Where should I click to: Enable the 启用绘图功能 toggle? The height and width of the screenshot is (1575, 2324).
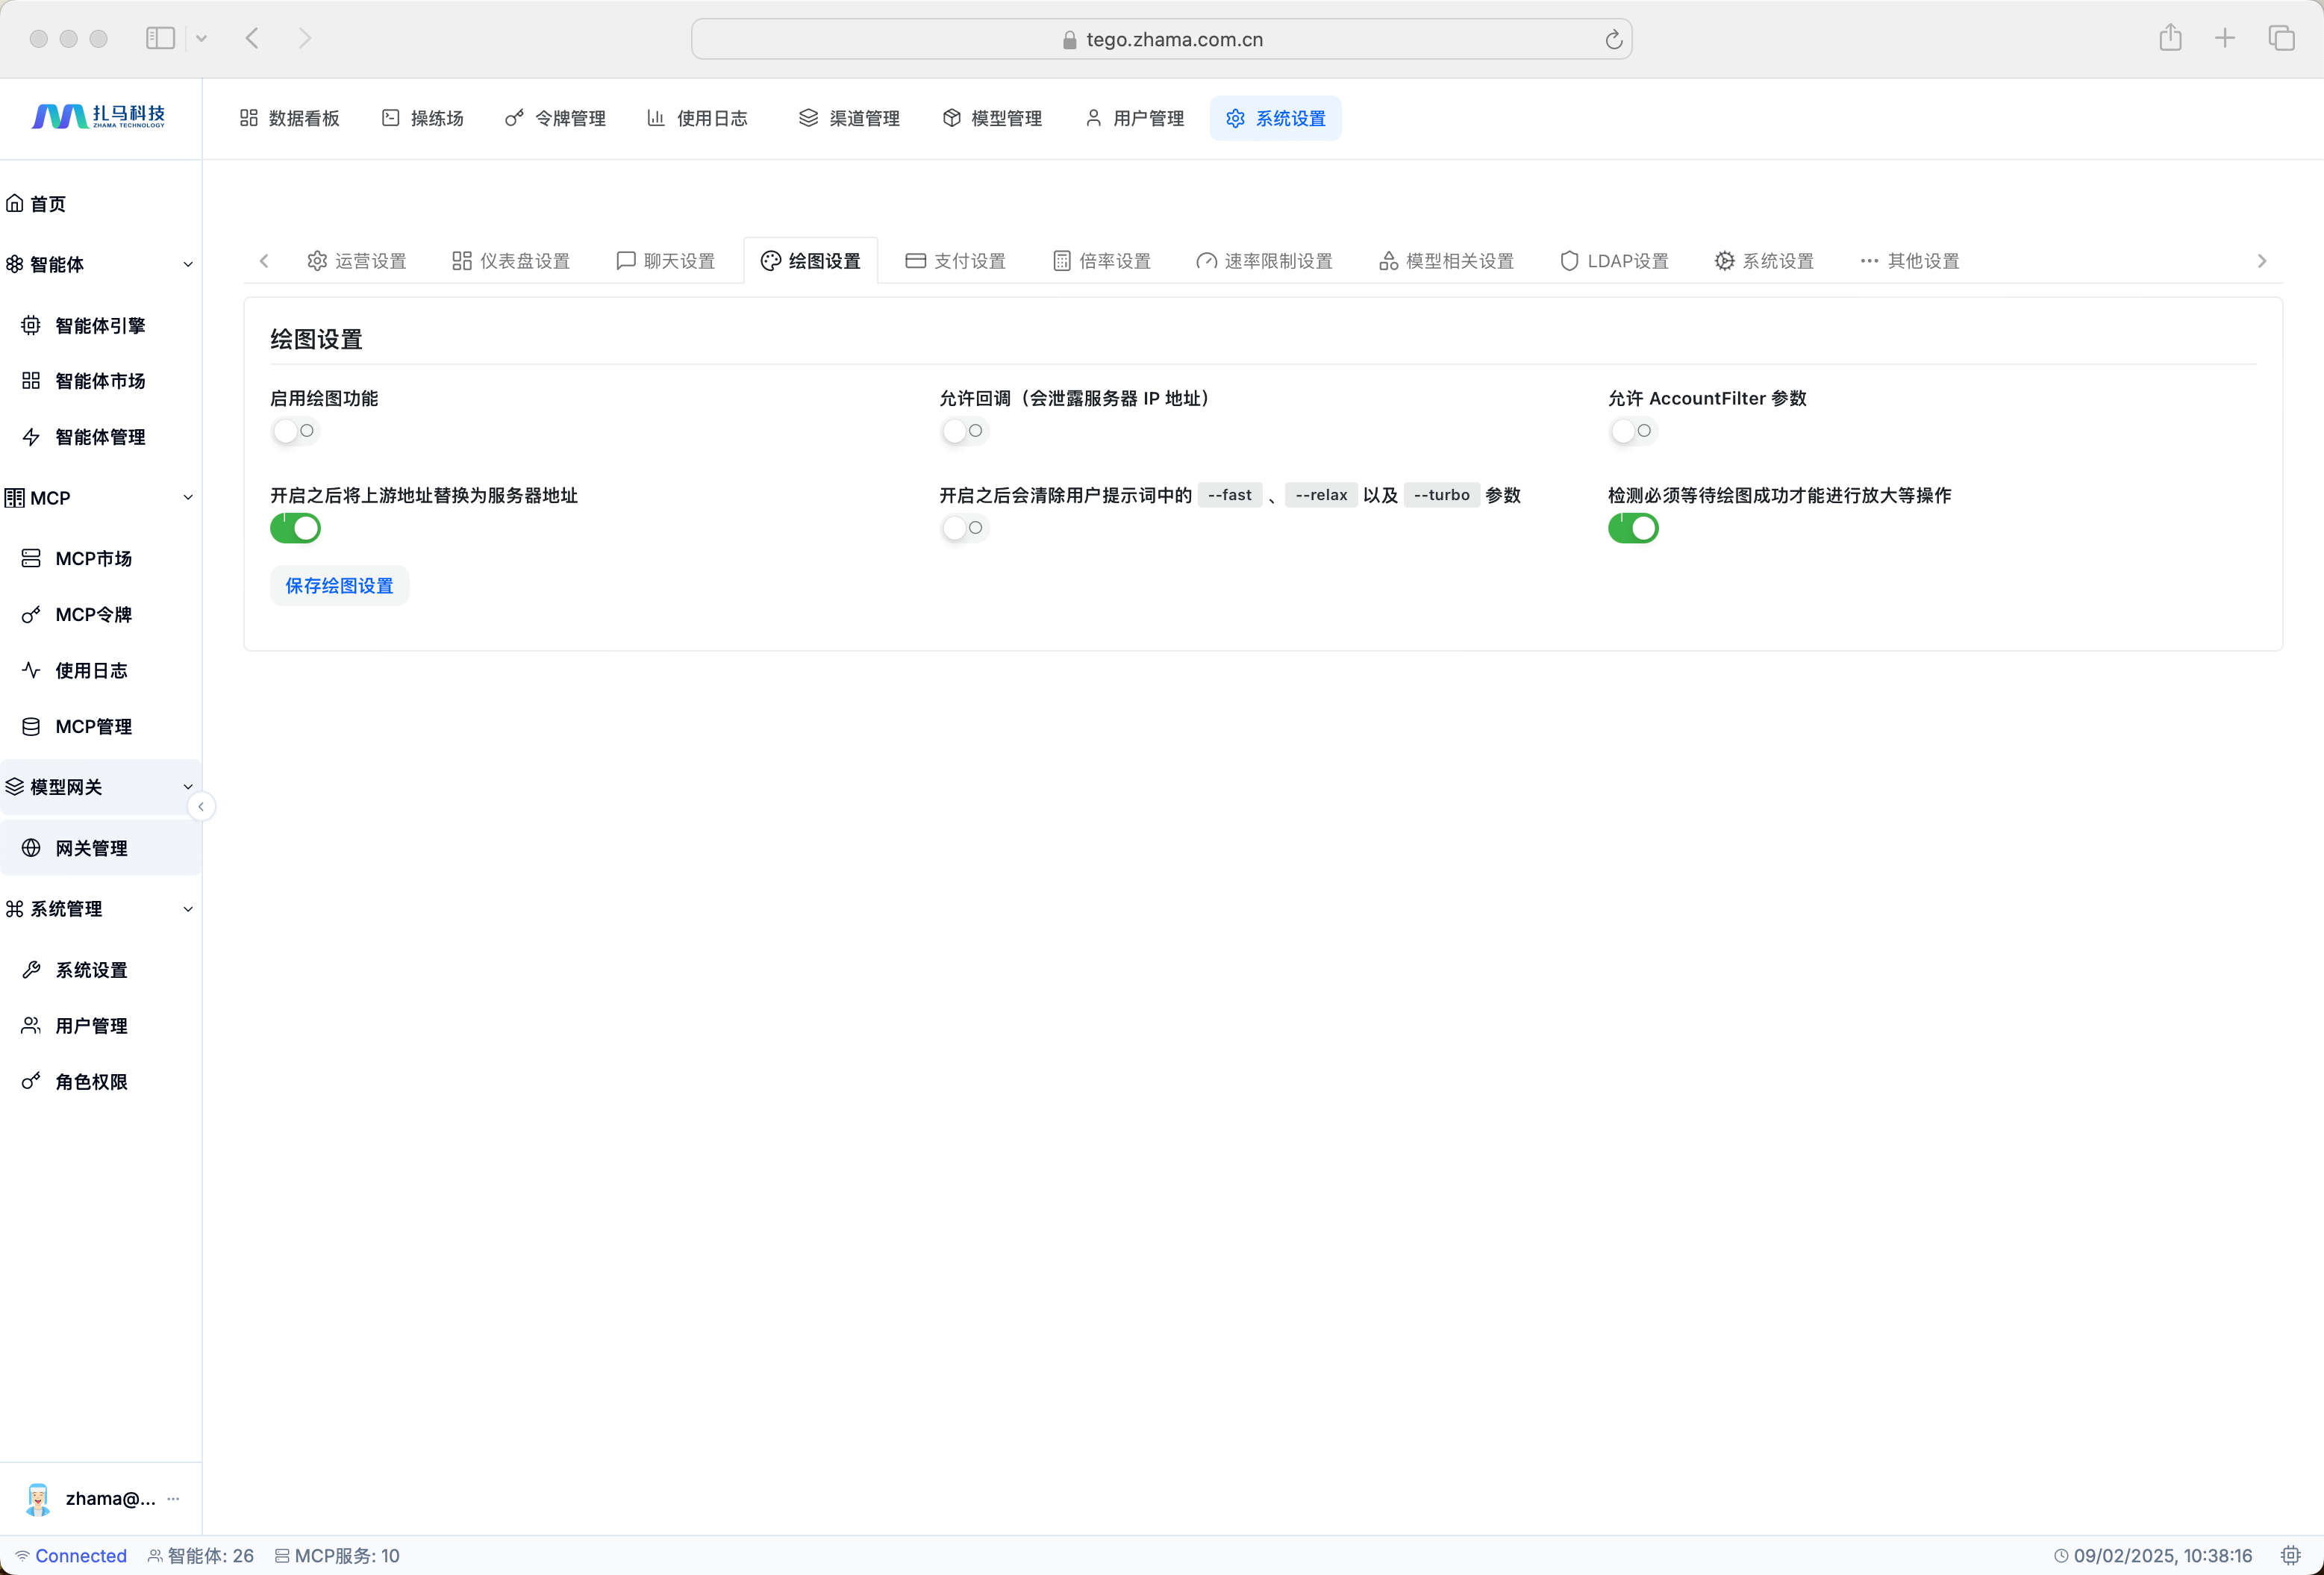click(x=295, y=431)
